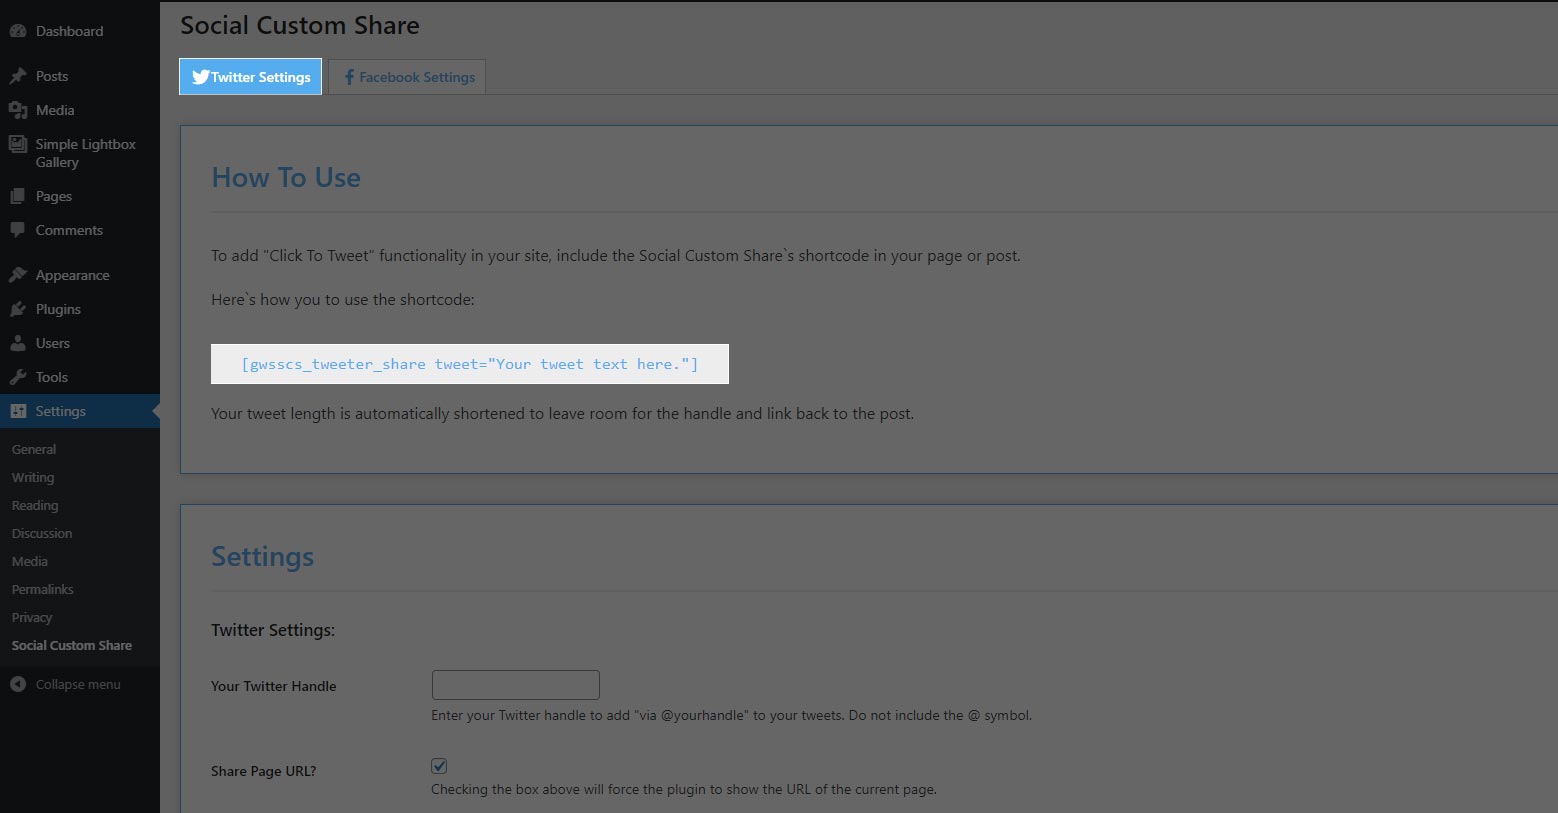The image size is (1558, 813).
Task: Click the 'Share Page URL?' label
Action: click(x=264, y=771)
